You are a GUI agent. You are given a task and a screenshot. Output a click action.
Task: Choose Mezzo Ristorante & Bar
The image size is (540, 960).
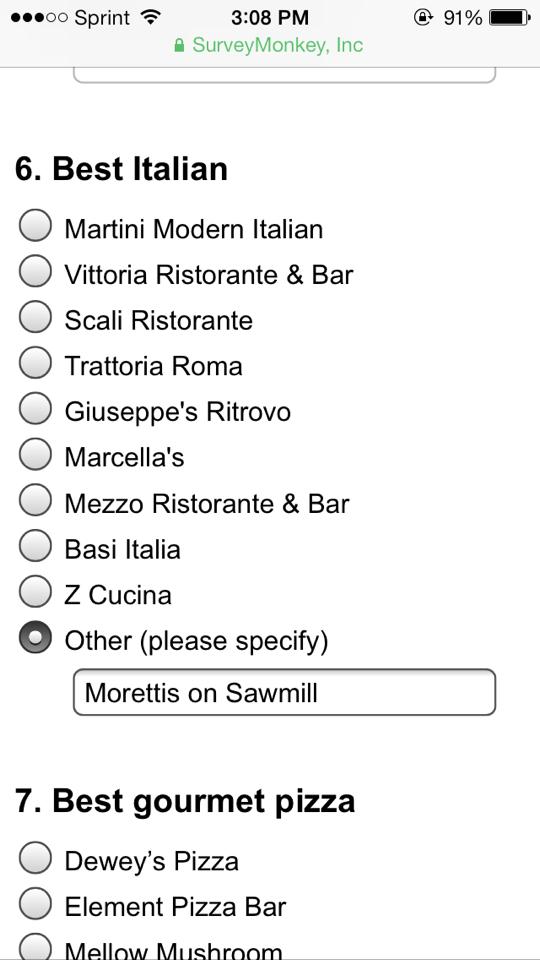point(35,500)
